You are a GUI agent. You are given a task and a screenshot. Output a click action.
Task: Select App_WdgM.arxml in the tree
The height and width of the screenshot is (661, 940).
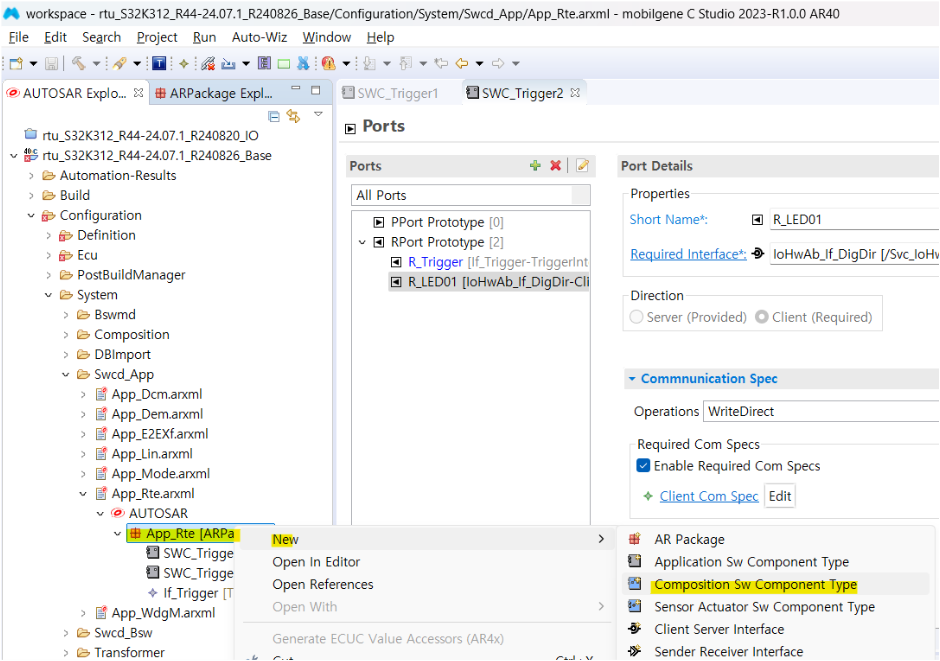click(x=163, y=612)
